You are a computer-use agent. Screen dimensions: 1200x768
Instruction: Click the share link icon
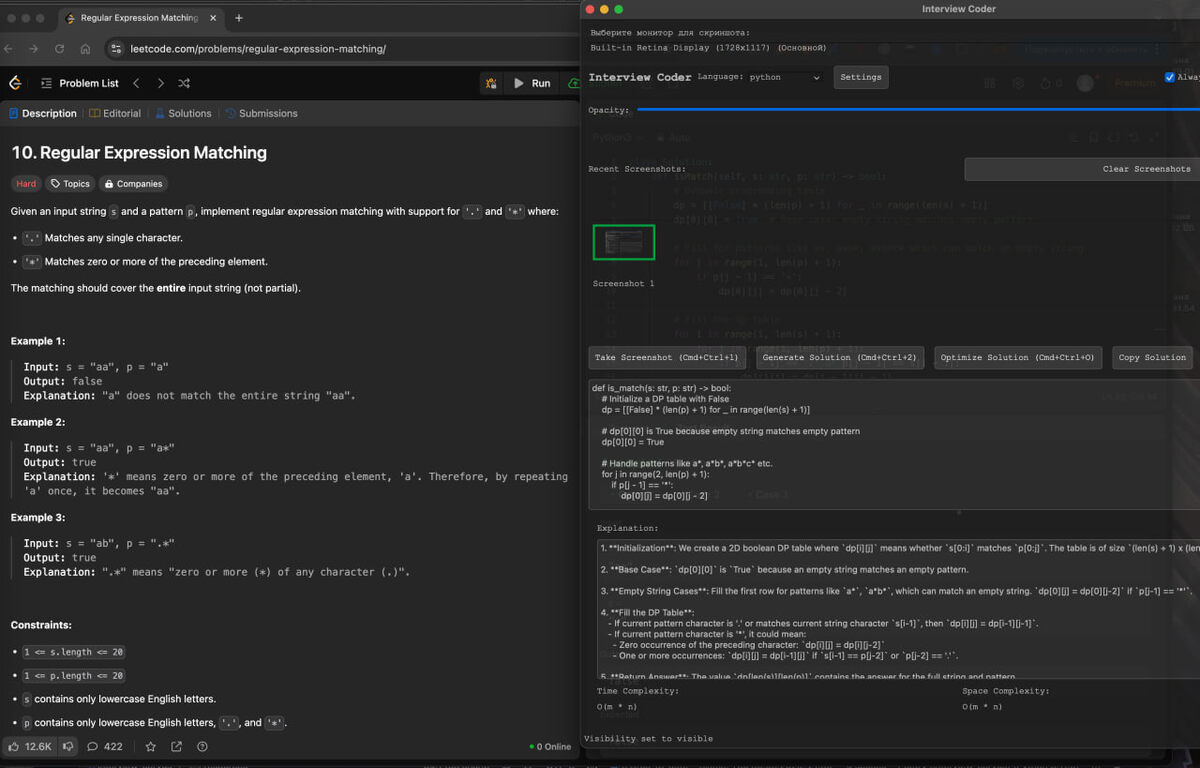pos(177,746)
